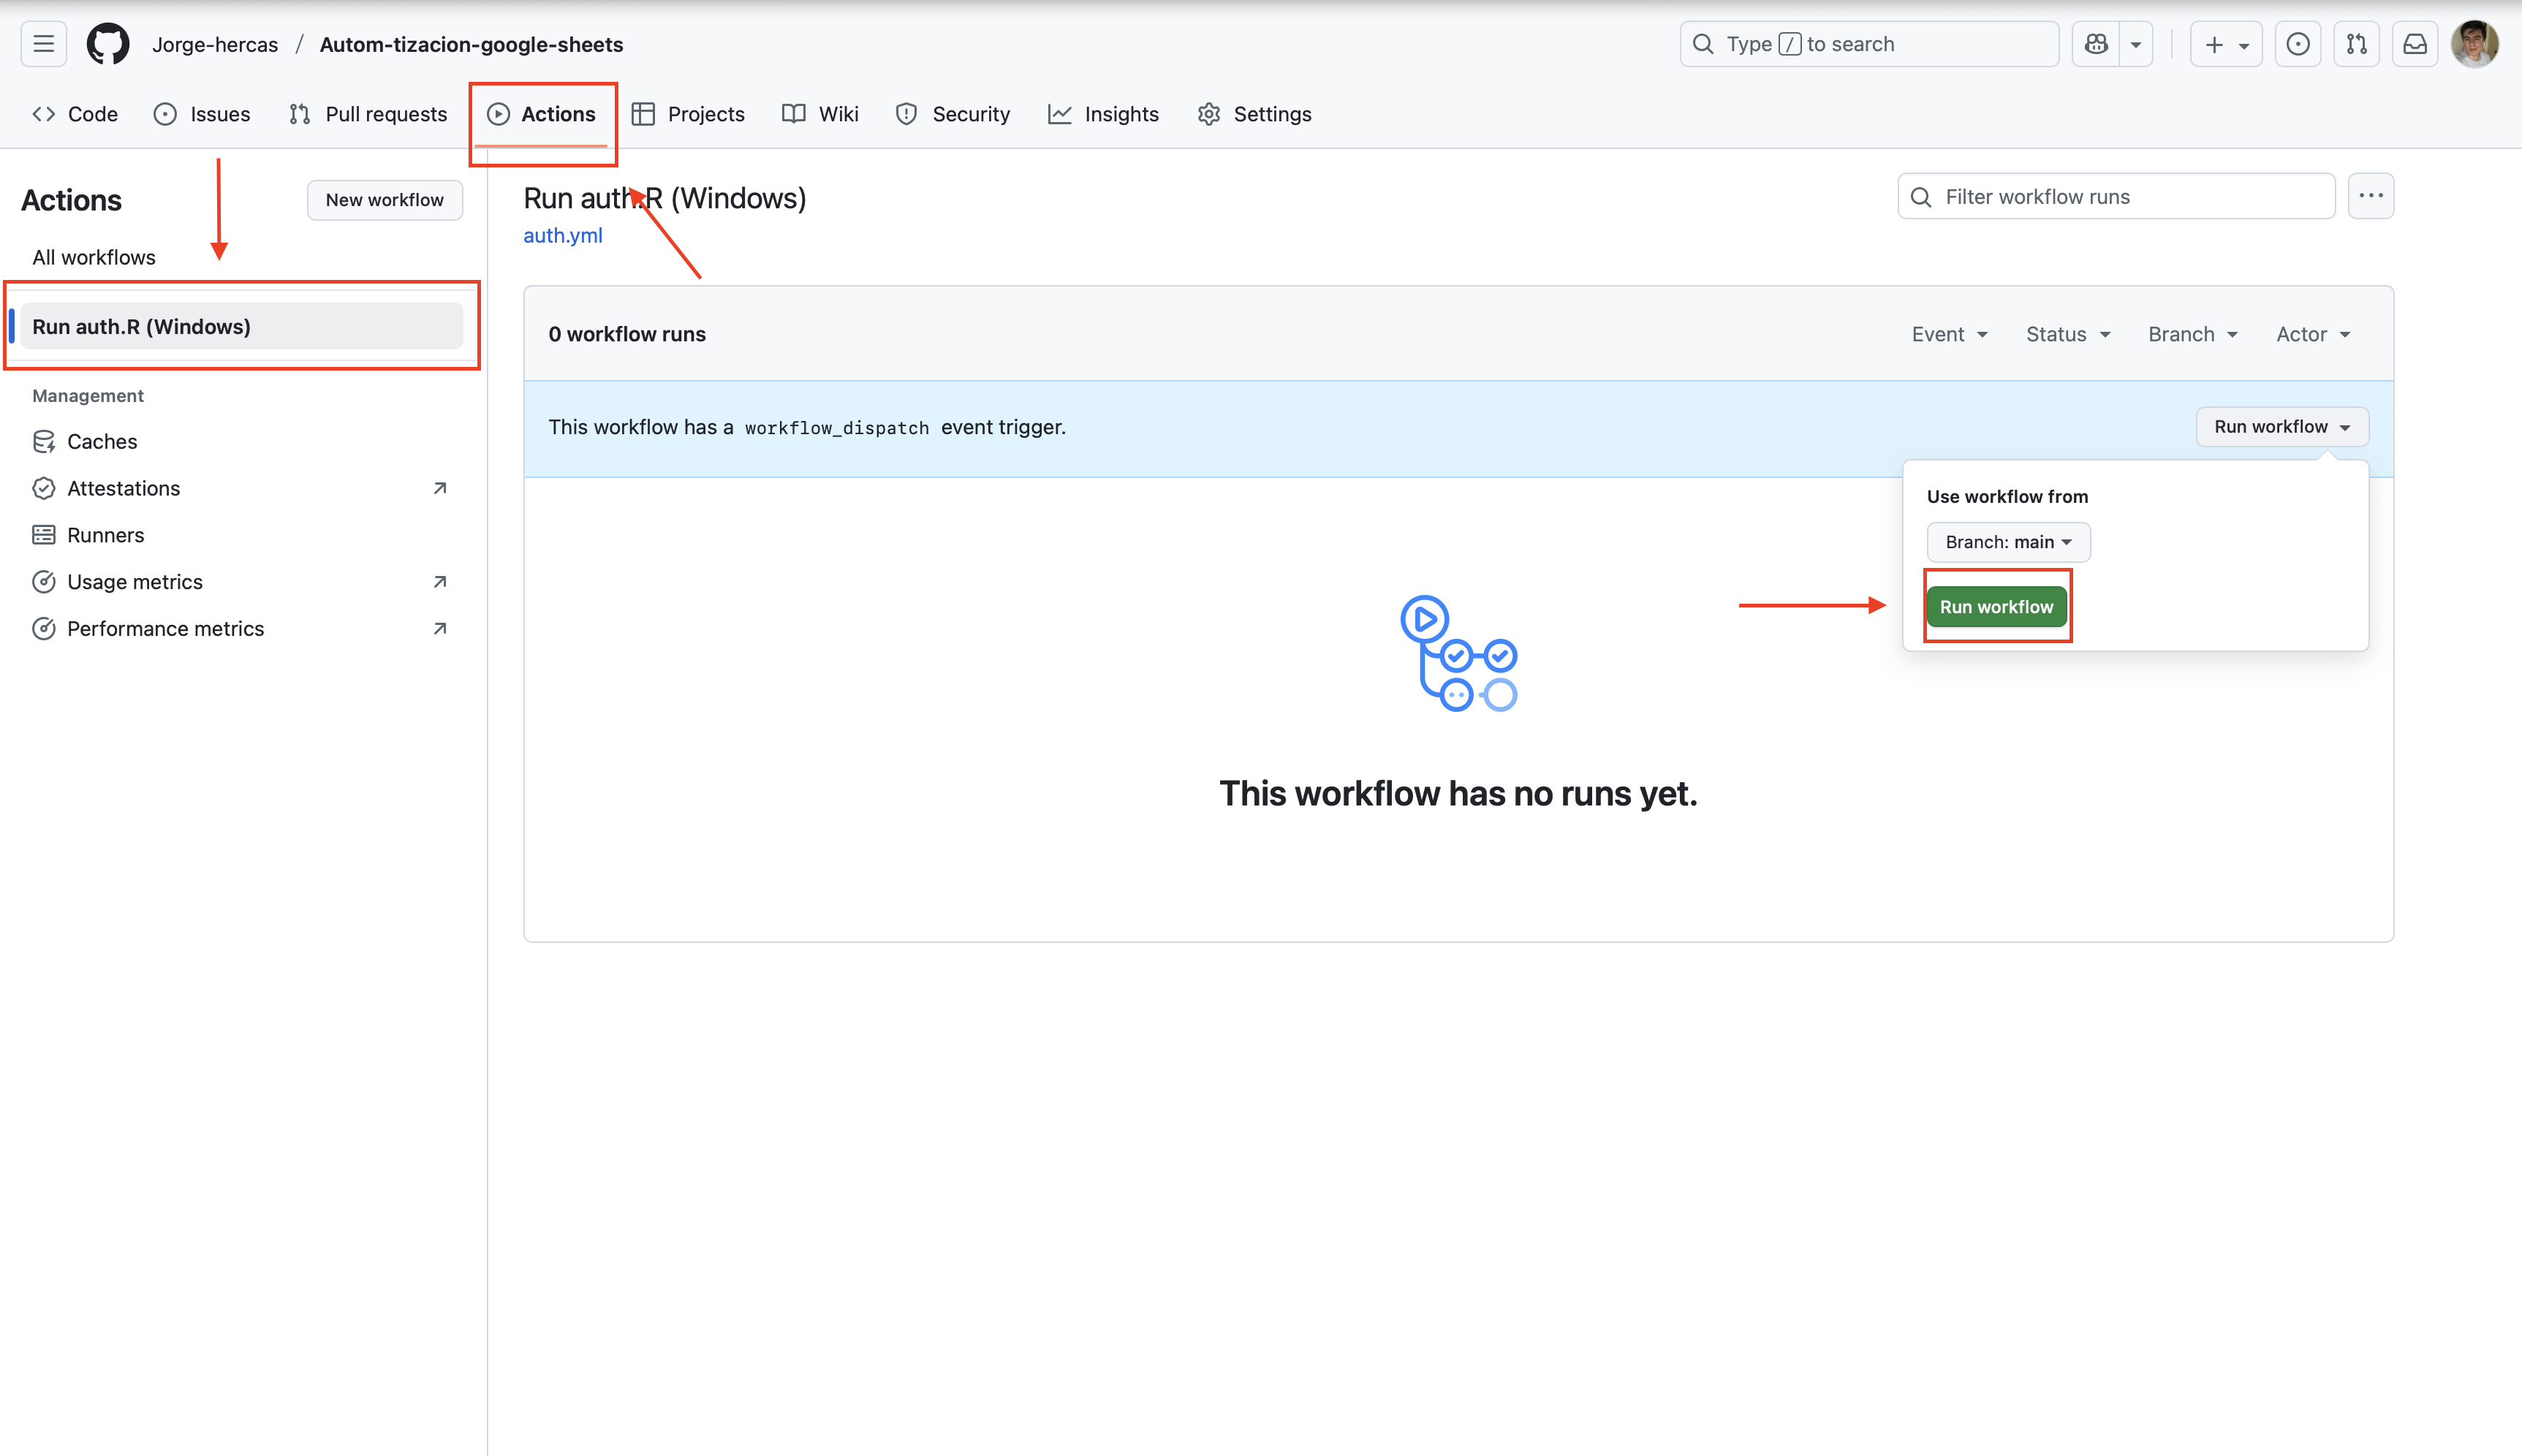The height and width of the screenshot is (1456, 2522).
Task: Open the notifications inbox icon
Action: tap(2414, 44)
